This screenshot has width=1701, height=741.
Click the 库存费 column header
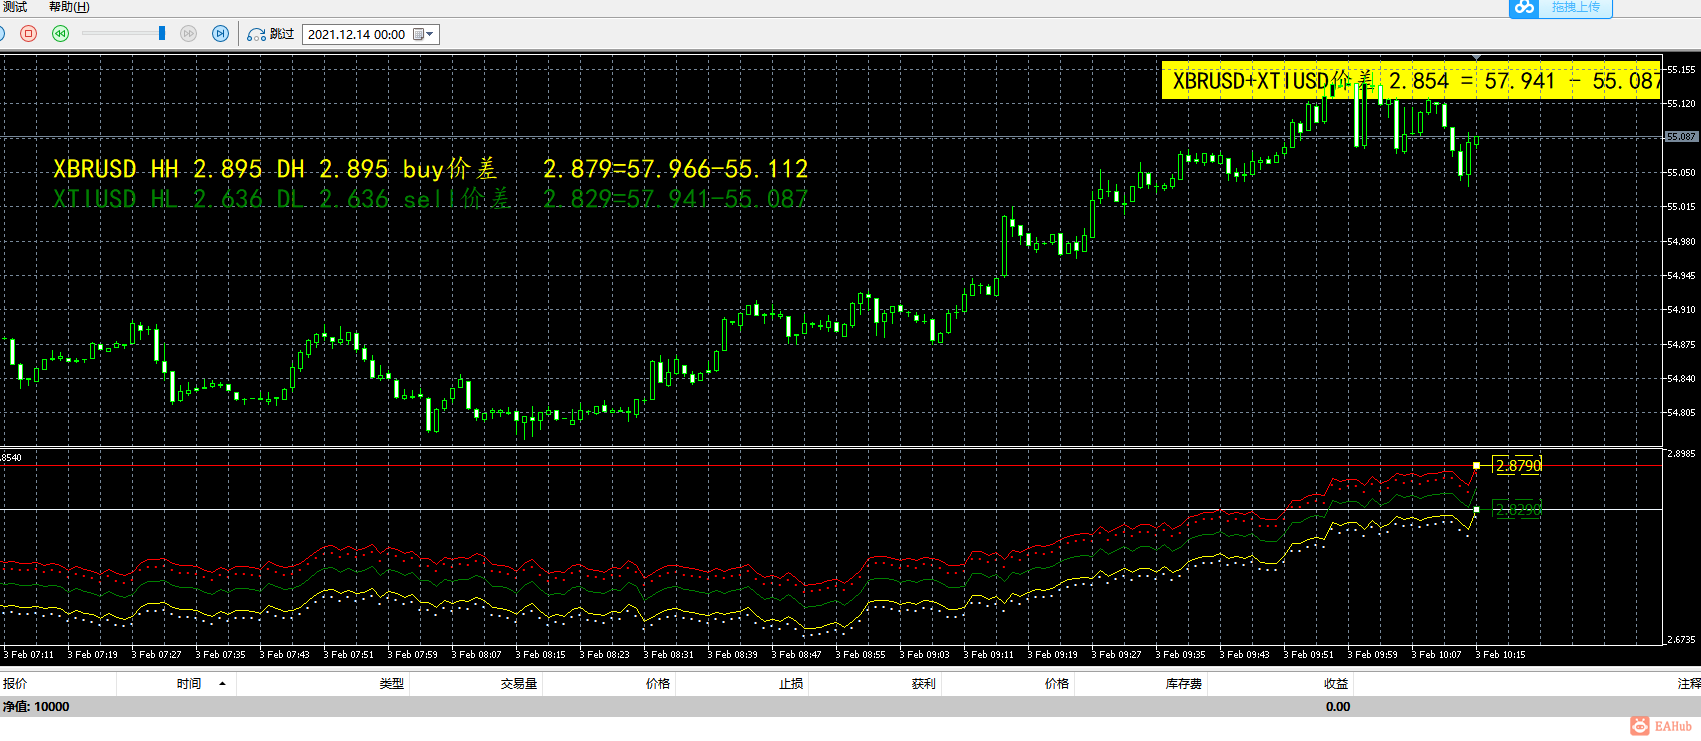(x=1184, y=684)
